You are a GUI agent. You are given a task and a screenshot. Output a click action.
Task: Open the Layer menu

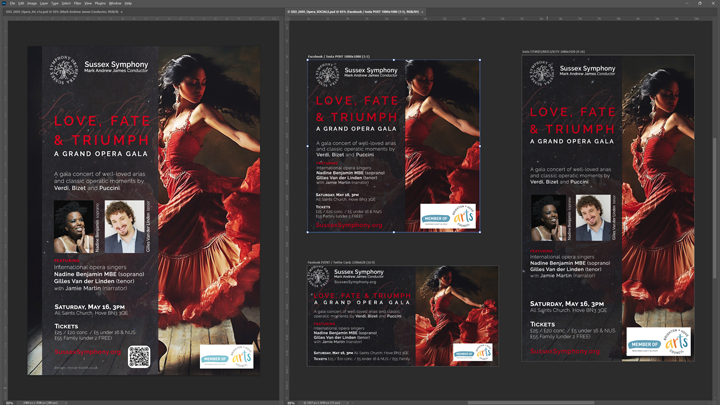pos(44,3)
